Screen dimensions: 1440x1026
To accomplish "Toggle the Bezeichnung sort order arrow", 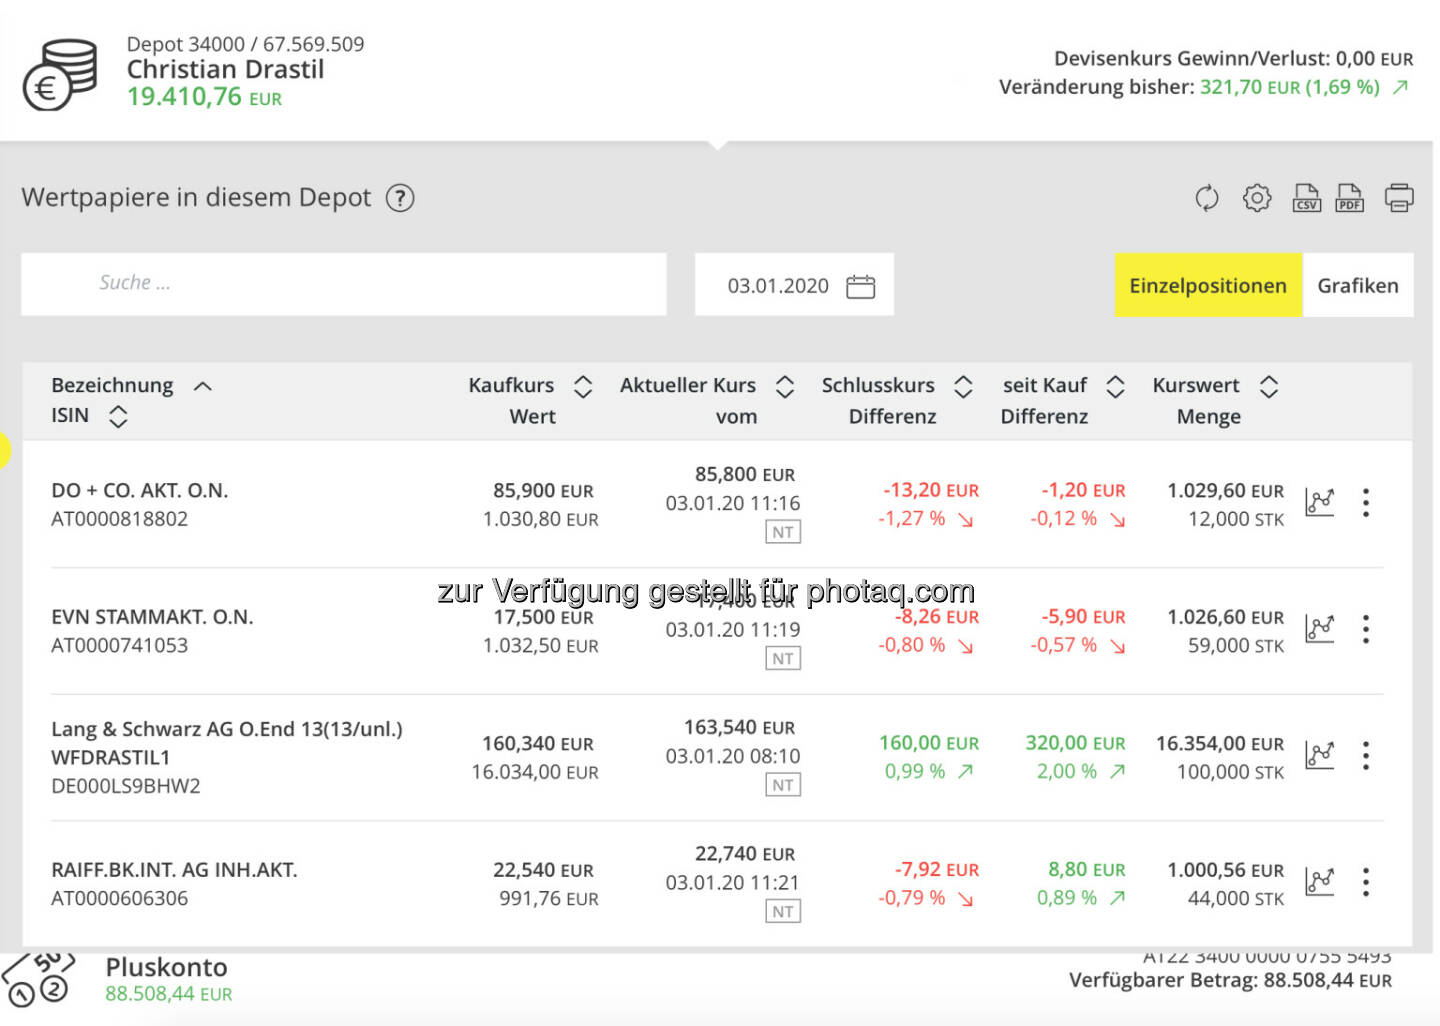I will point(203,386).
